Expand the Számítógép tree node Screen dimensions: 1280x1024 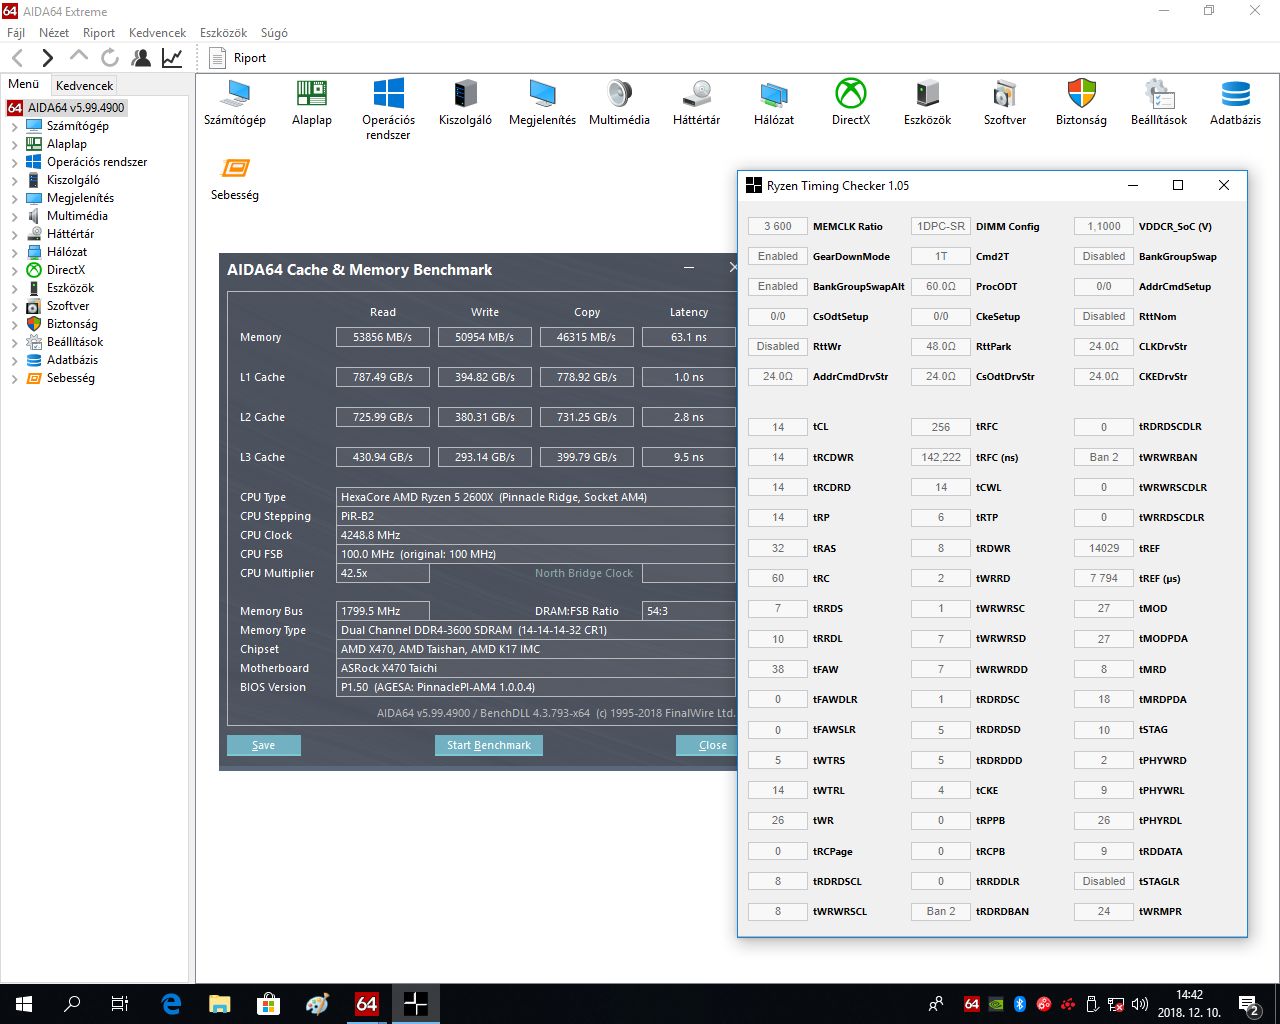(14, 126)
